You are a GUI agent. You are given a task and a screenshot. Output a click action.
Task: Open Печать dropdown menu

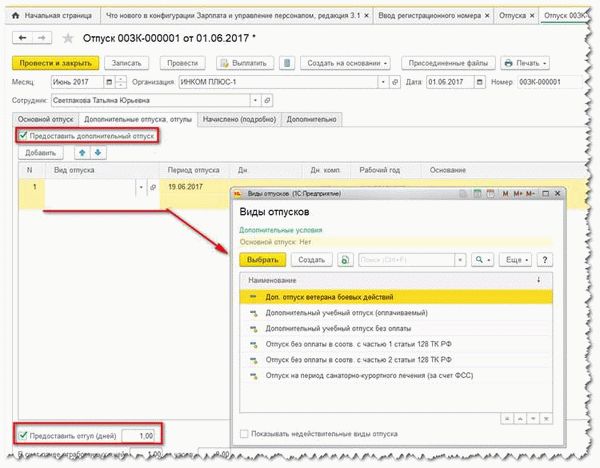point(525,63)
